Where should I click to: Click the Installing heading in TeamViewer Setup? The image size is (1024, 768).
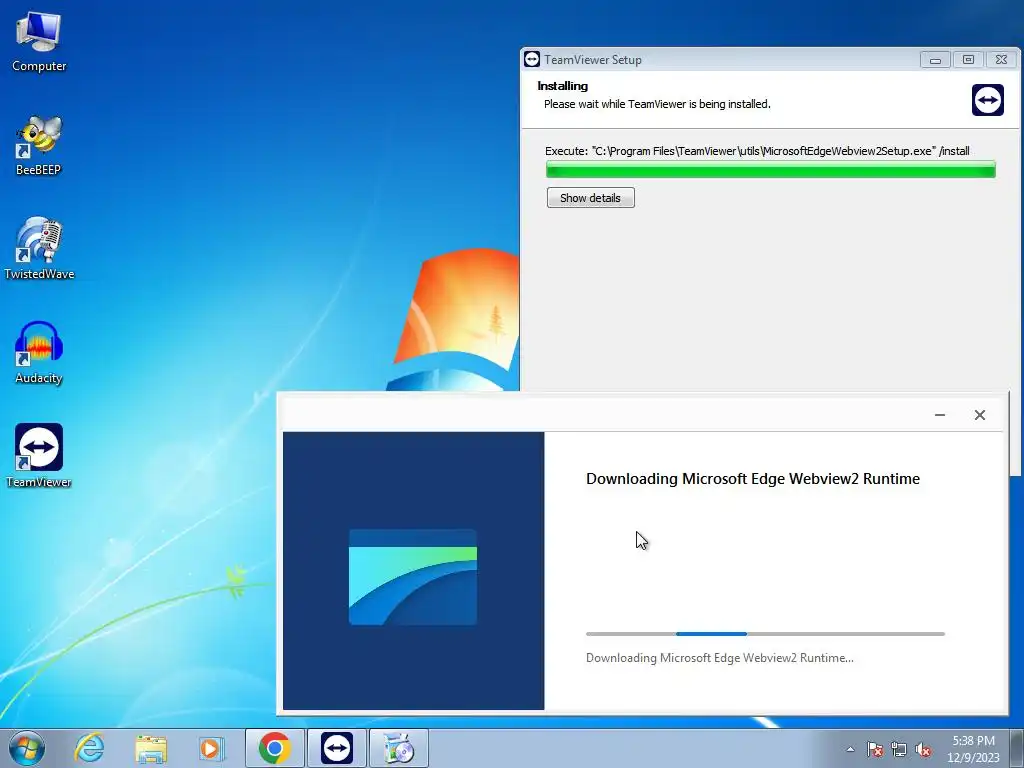point(562,86)
